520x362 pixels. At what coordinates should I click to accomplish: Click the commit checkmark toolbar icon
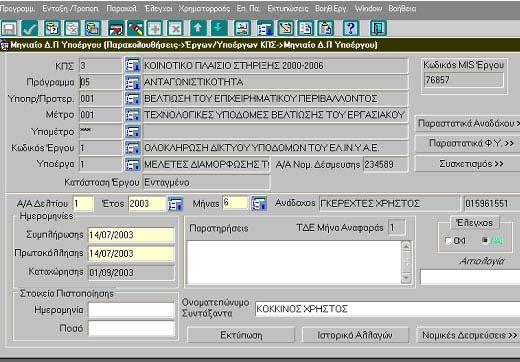(29, 28)
